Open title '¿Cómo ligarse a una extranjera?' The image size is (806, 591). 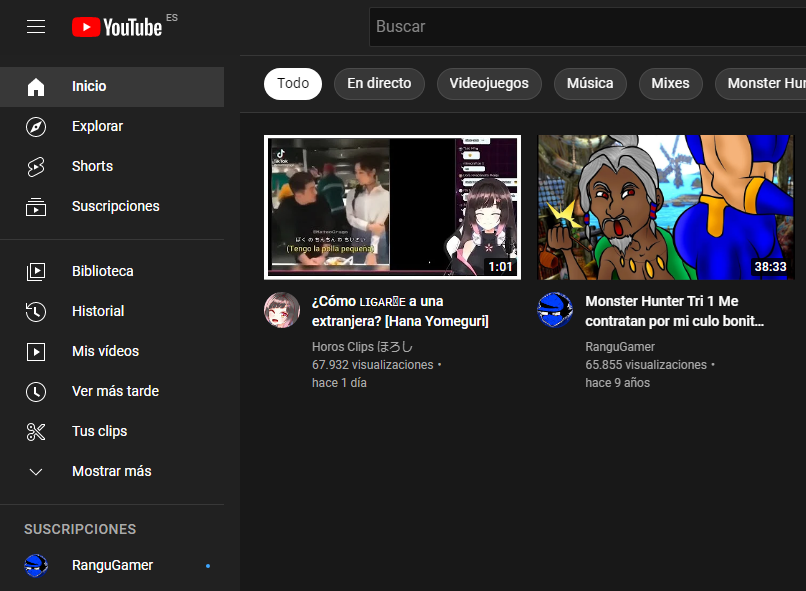click(x=400, y=311)
